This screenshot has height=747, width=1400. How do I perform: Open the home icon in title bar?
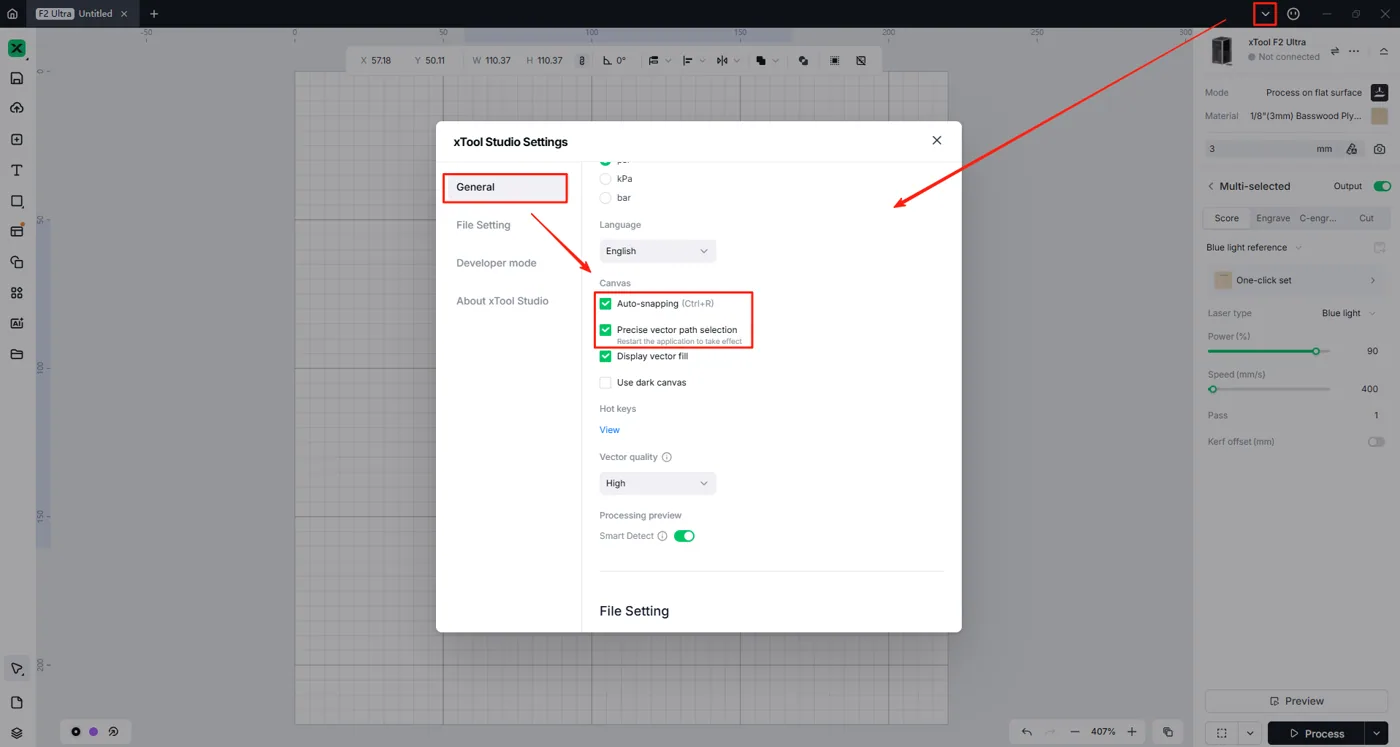12,14
